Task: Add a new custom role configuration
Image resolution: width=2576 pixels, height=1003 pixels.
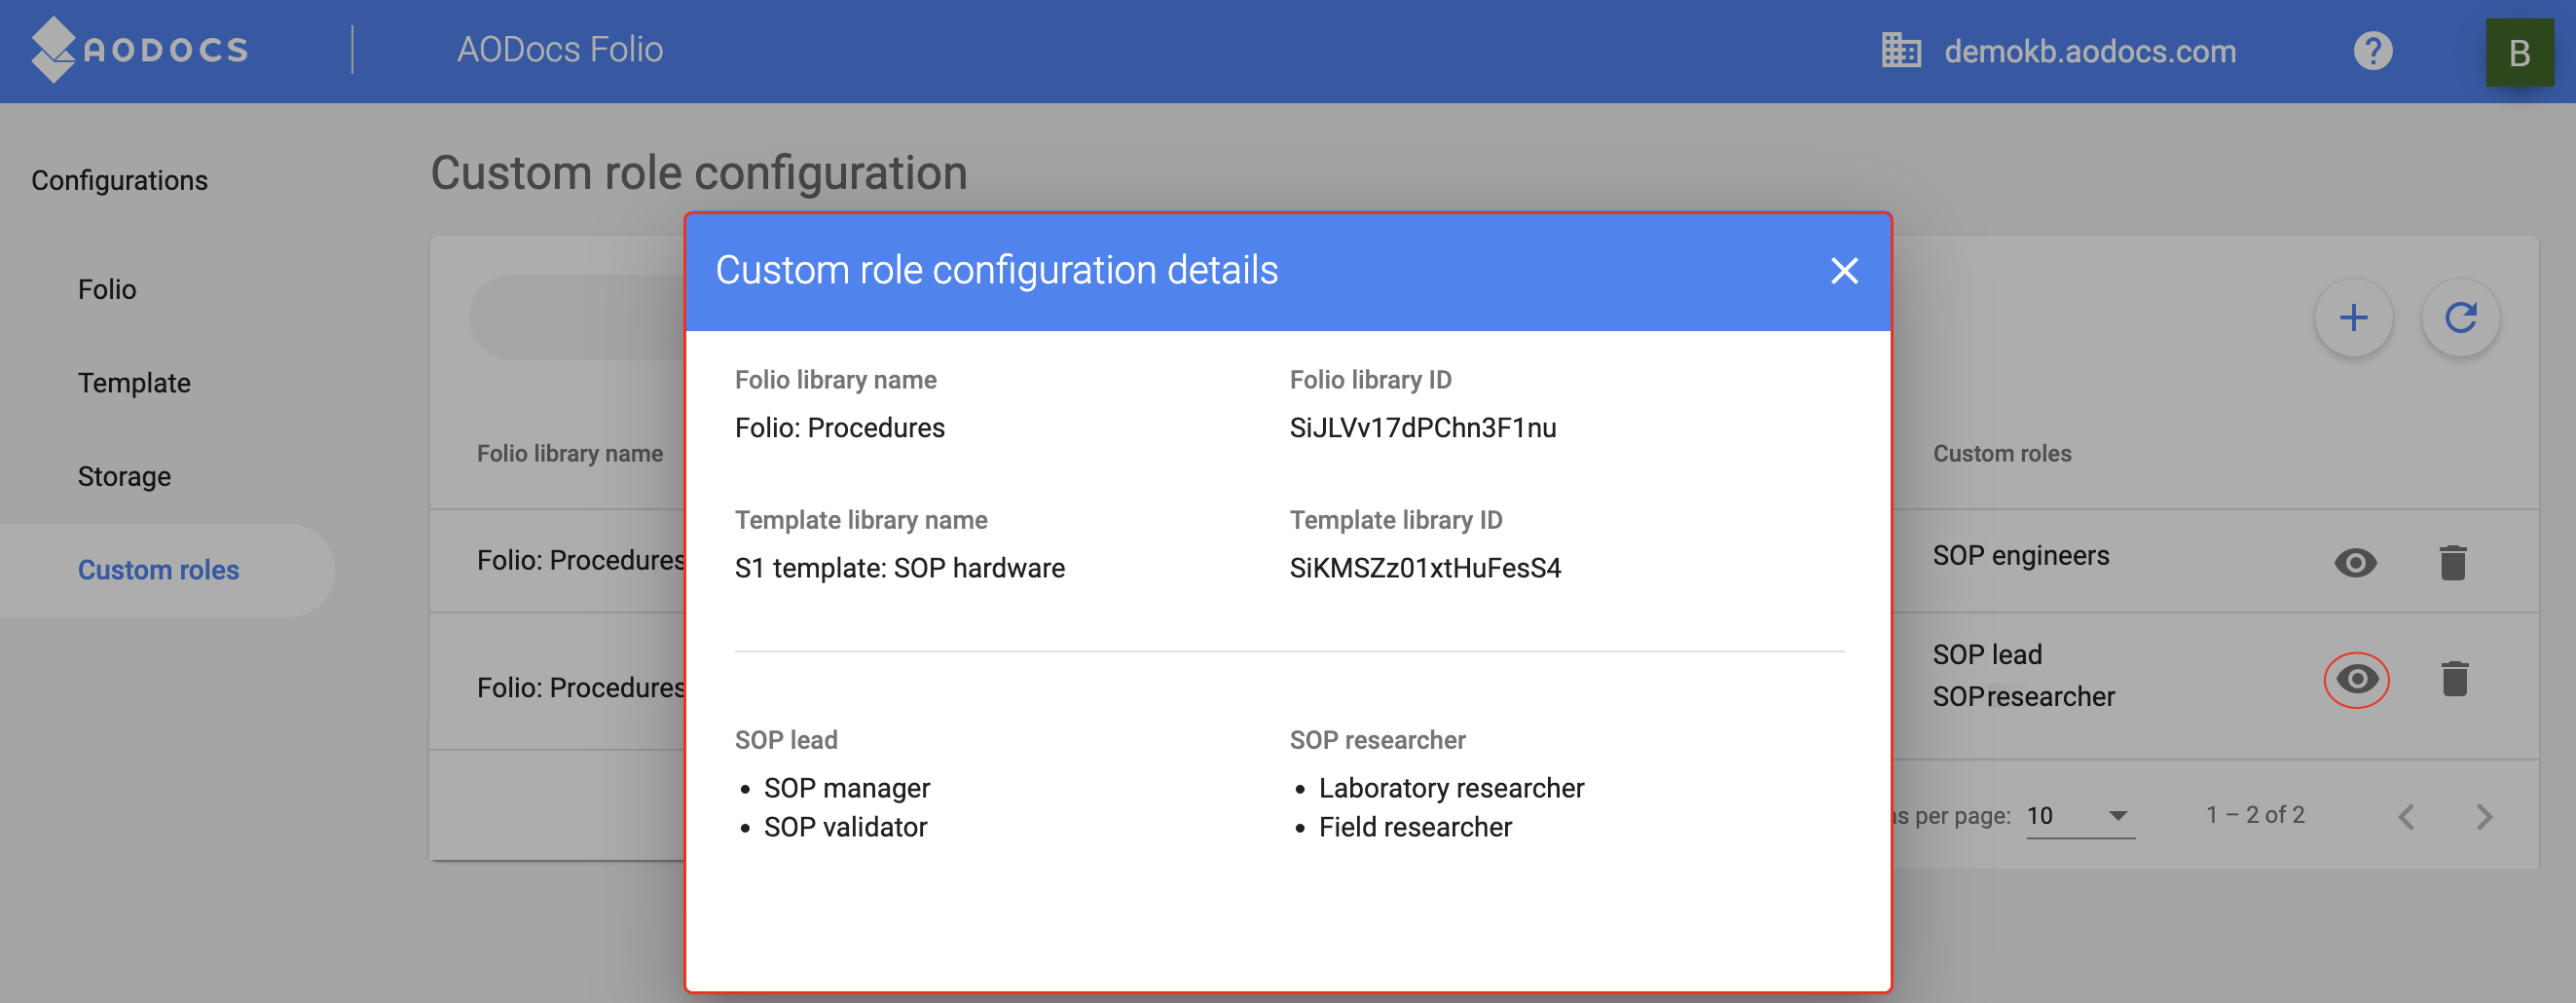Action: (2353, 318)
